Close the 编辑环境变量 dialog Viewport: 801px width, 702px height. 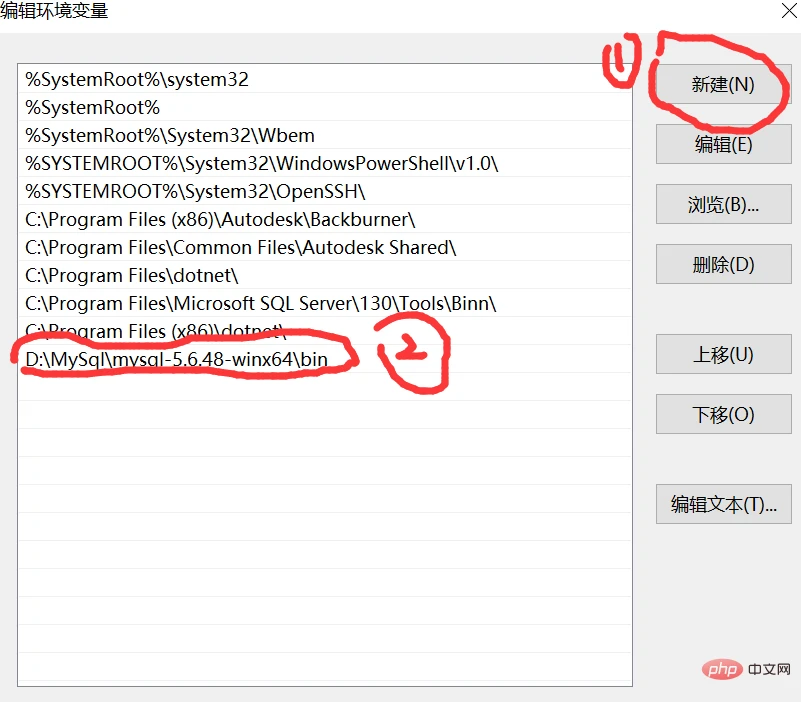tap(789, 10)
